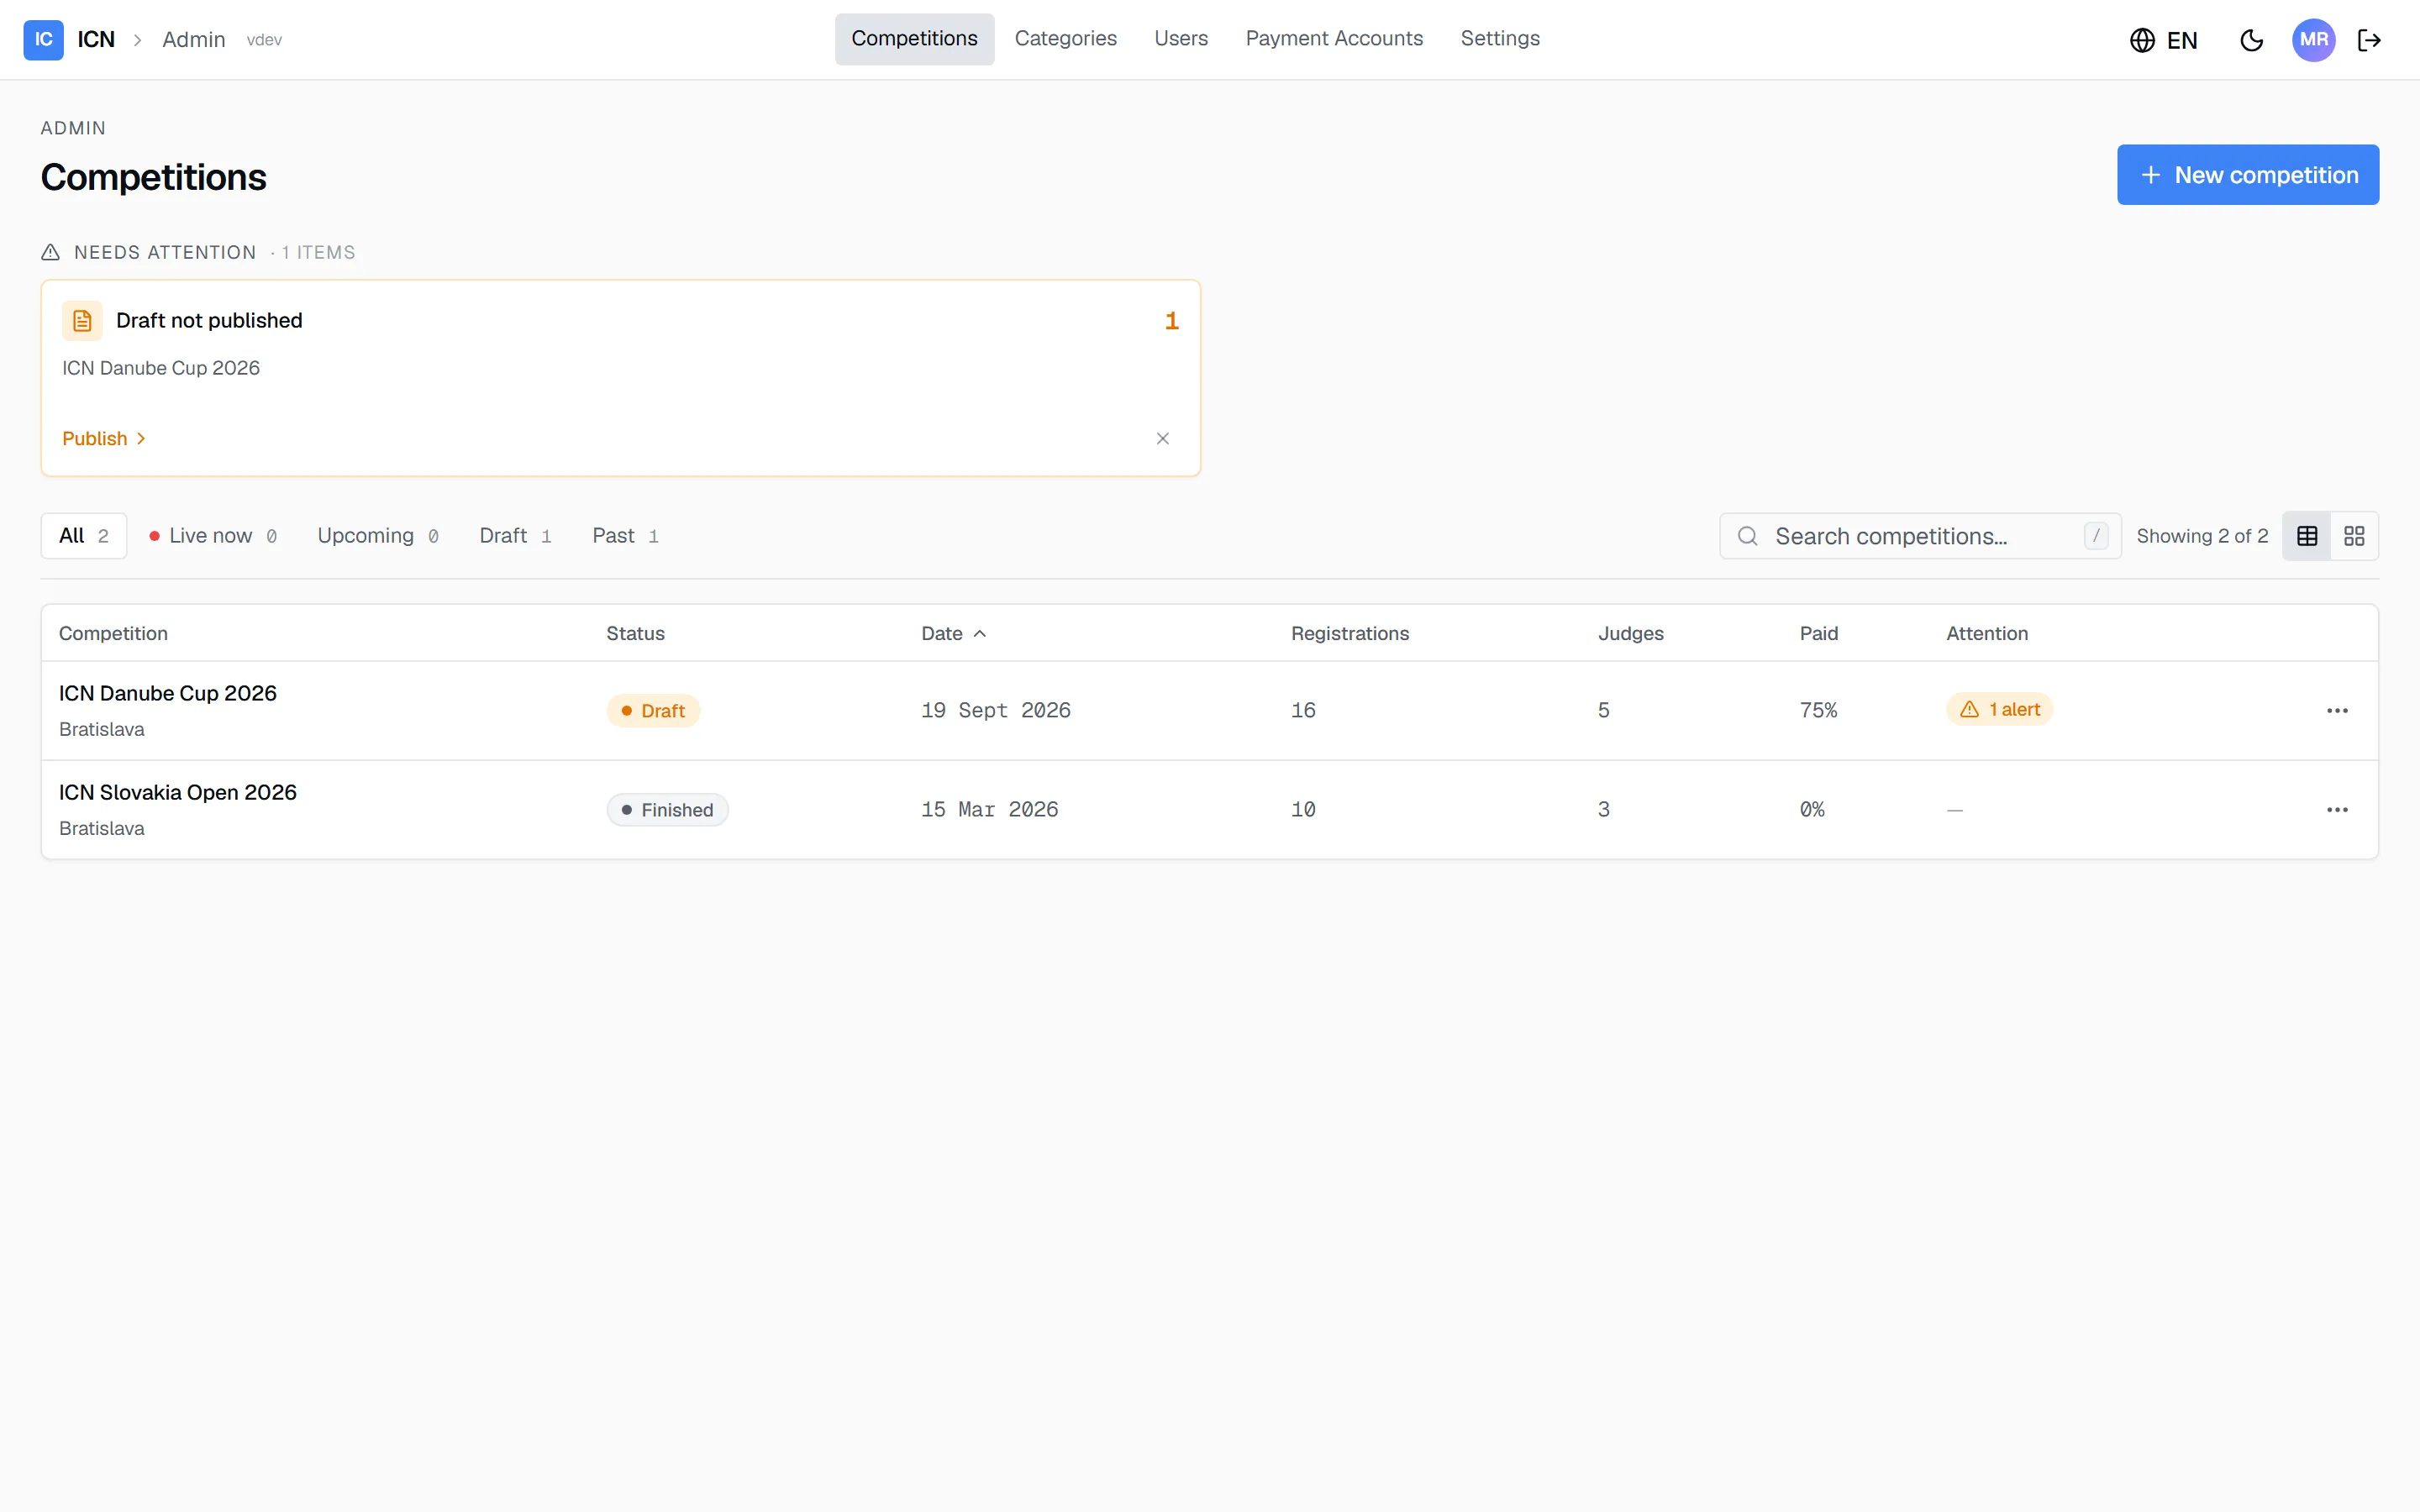Open more actions for ICN Slovakia Open 2026
This screenshot has height=1512, width=2420.
[2336, 810]
